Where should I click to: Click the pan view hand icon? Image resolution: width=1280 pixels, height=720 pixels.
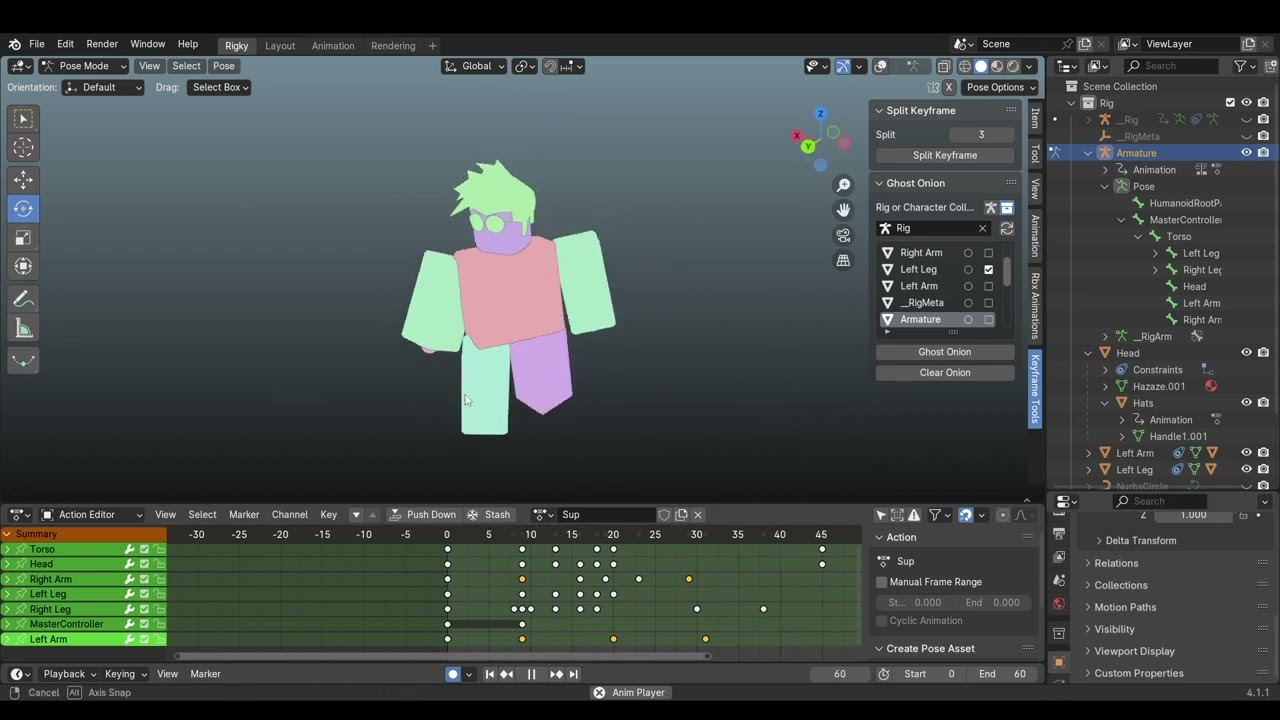[x=843, y=210]
